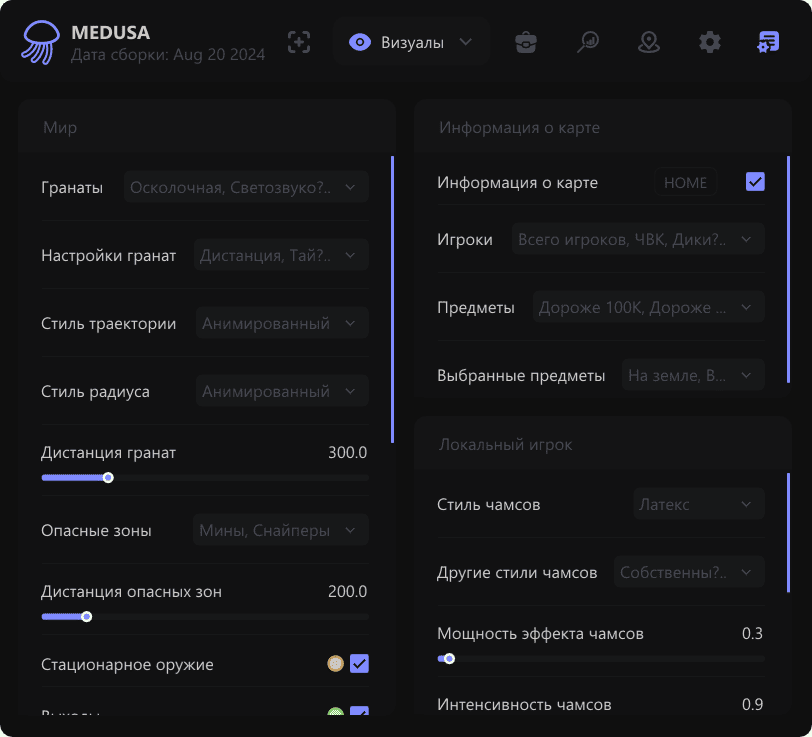Expand the Опасные зоны dropdown
Image resolution: width=812 pixels, height=737 pixels.
(x=280, y=531)
